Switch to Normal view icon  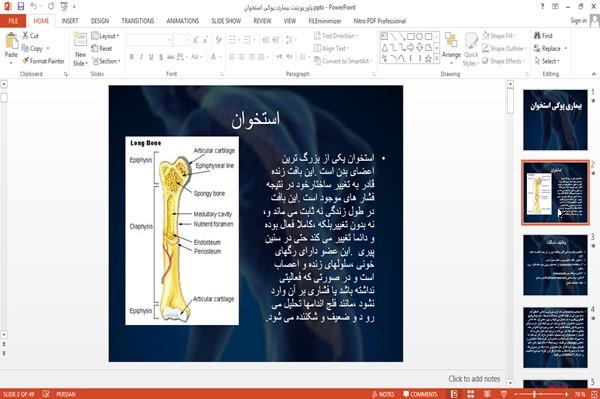click(454, 394)
